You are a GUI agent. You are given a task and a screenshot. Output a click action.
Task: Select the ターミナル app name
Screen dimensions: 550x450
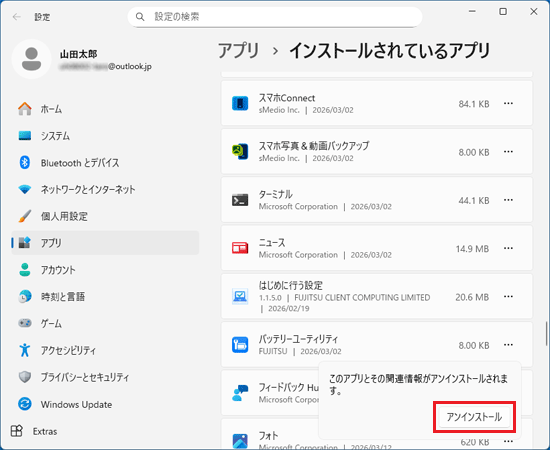pos(275,194)
